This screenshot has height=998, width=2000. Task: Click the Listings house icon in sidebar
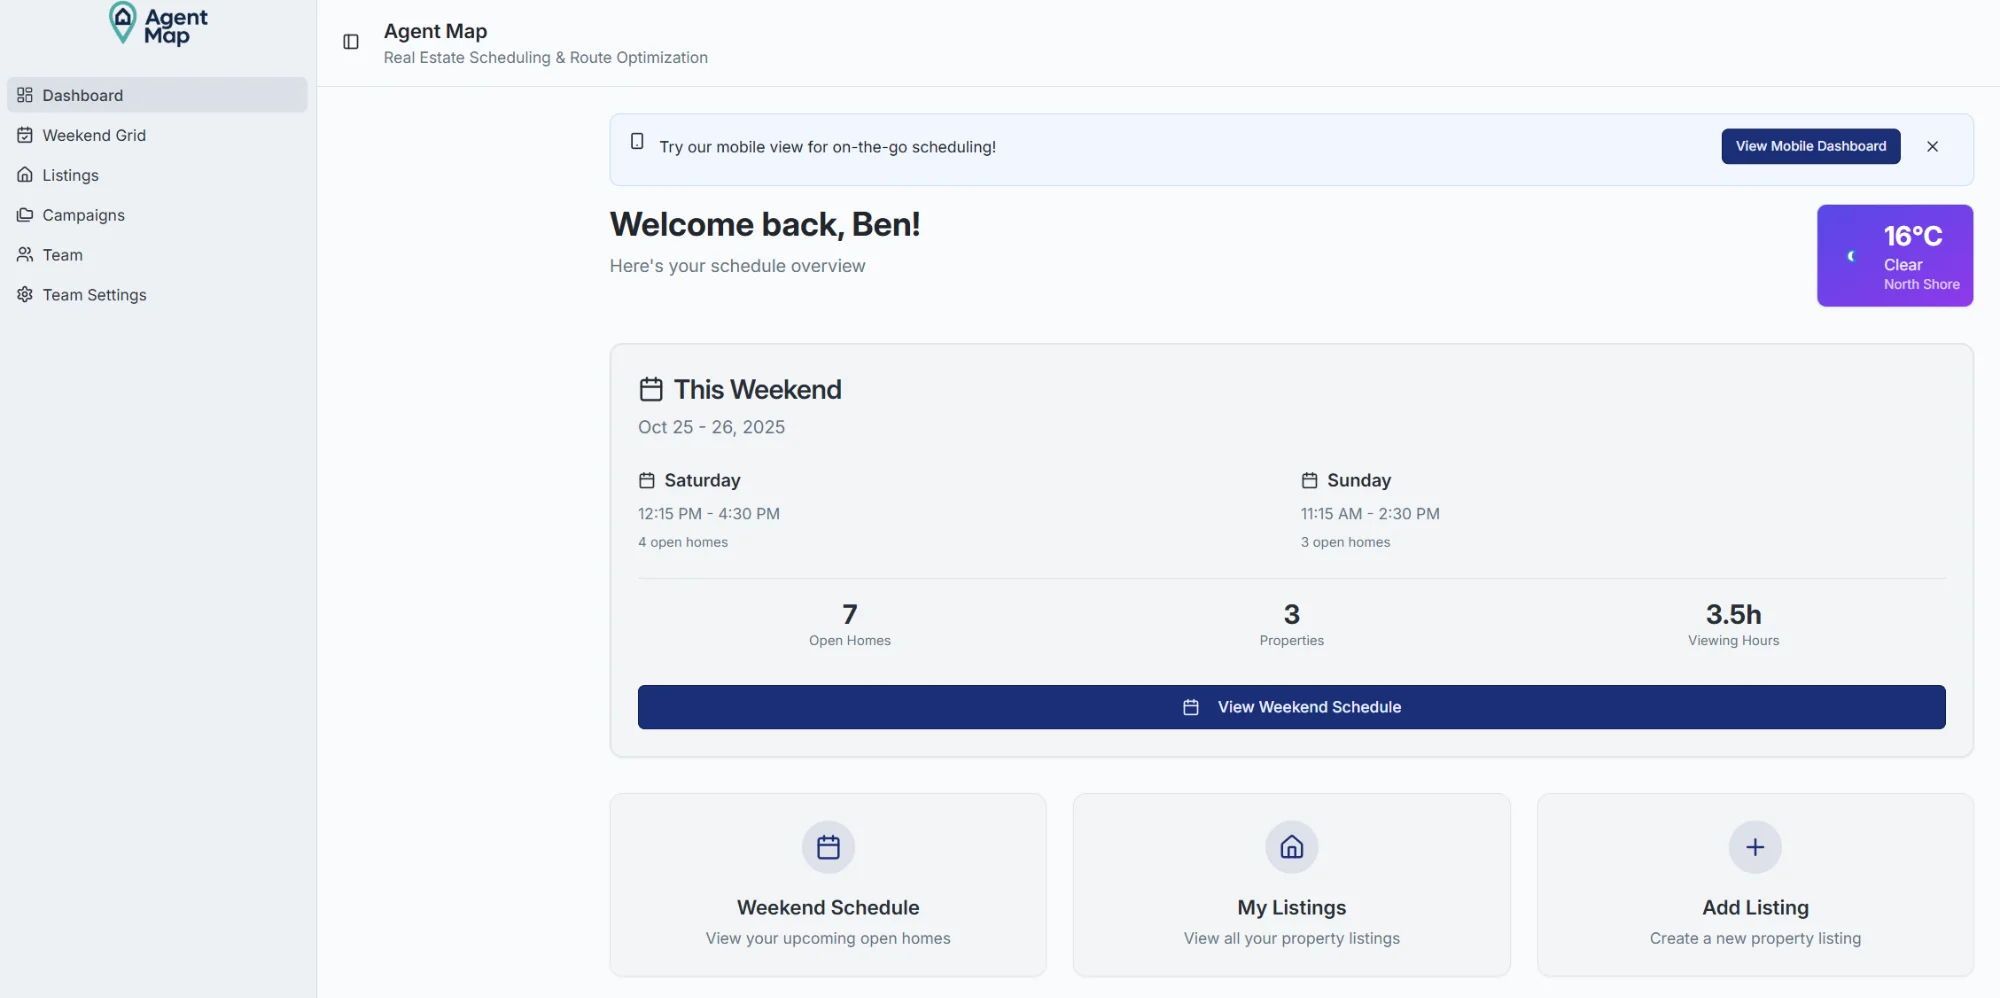(x=25, y=175)
